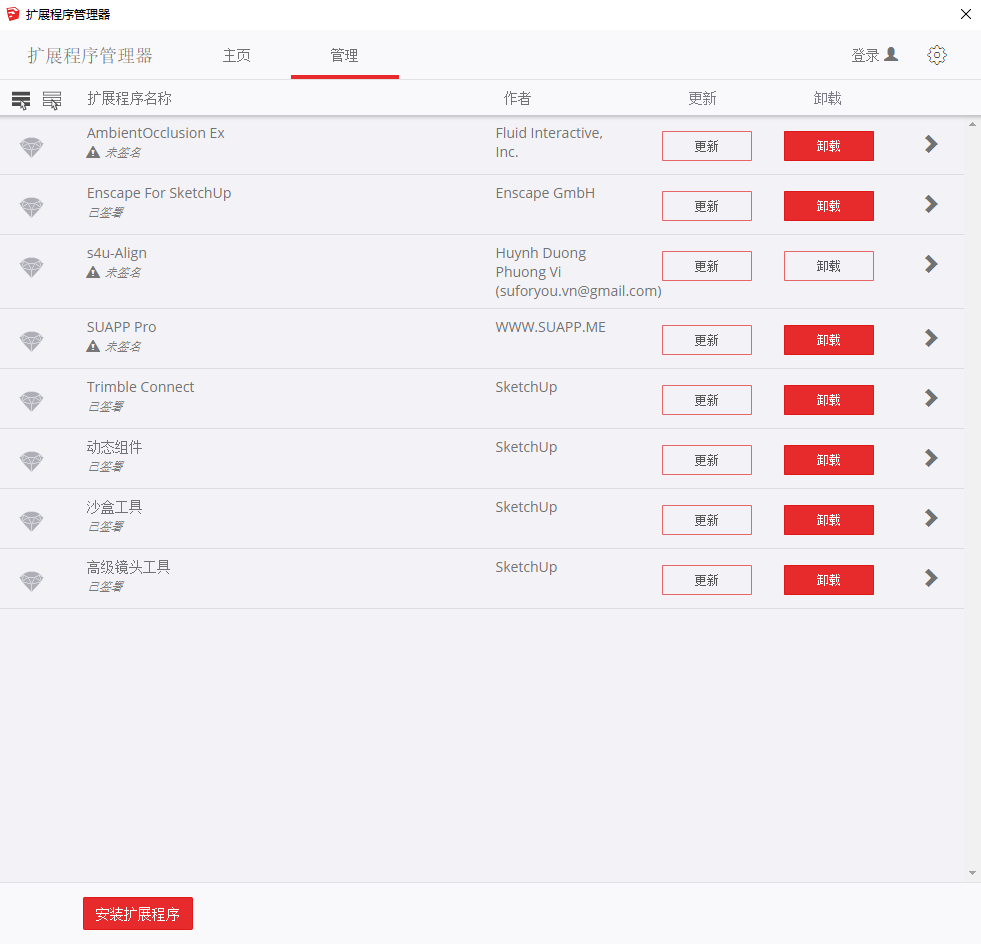
Task: Click Fluid Interactive, Inc. author text
Action: pos(549,142)
